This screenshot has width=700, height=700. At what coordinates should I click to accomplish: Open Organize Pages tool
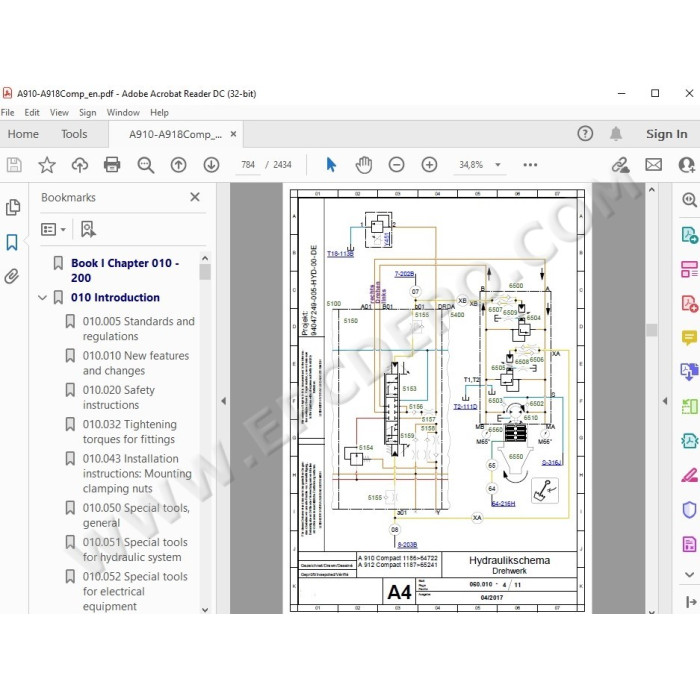click(x=689, y=269)
